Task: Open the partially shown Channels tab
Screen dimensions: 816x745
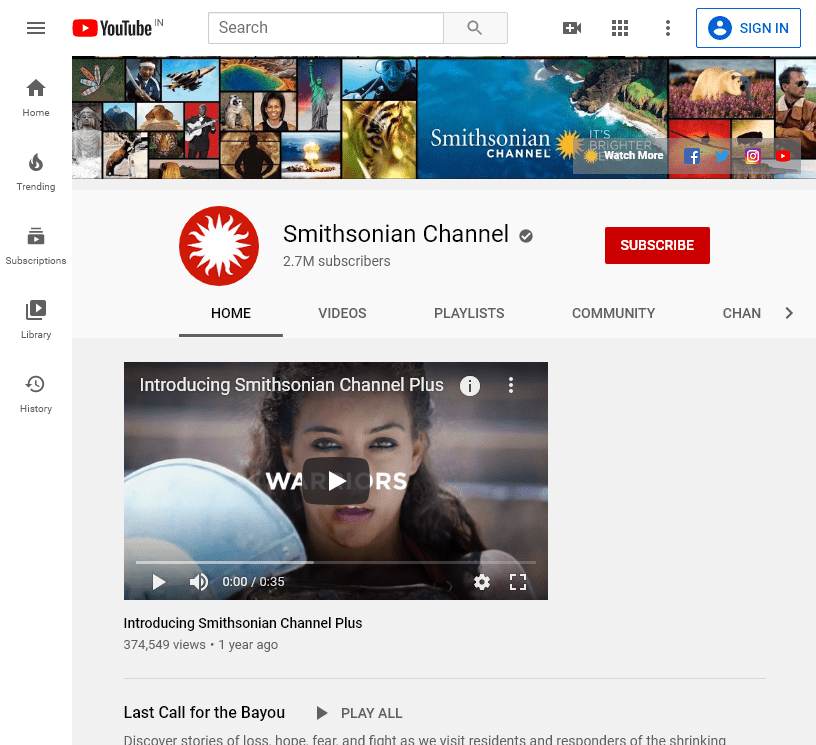Action: pyautogui.click(x=742, y=313)
